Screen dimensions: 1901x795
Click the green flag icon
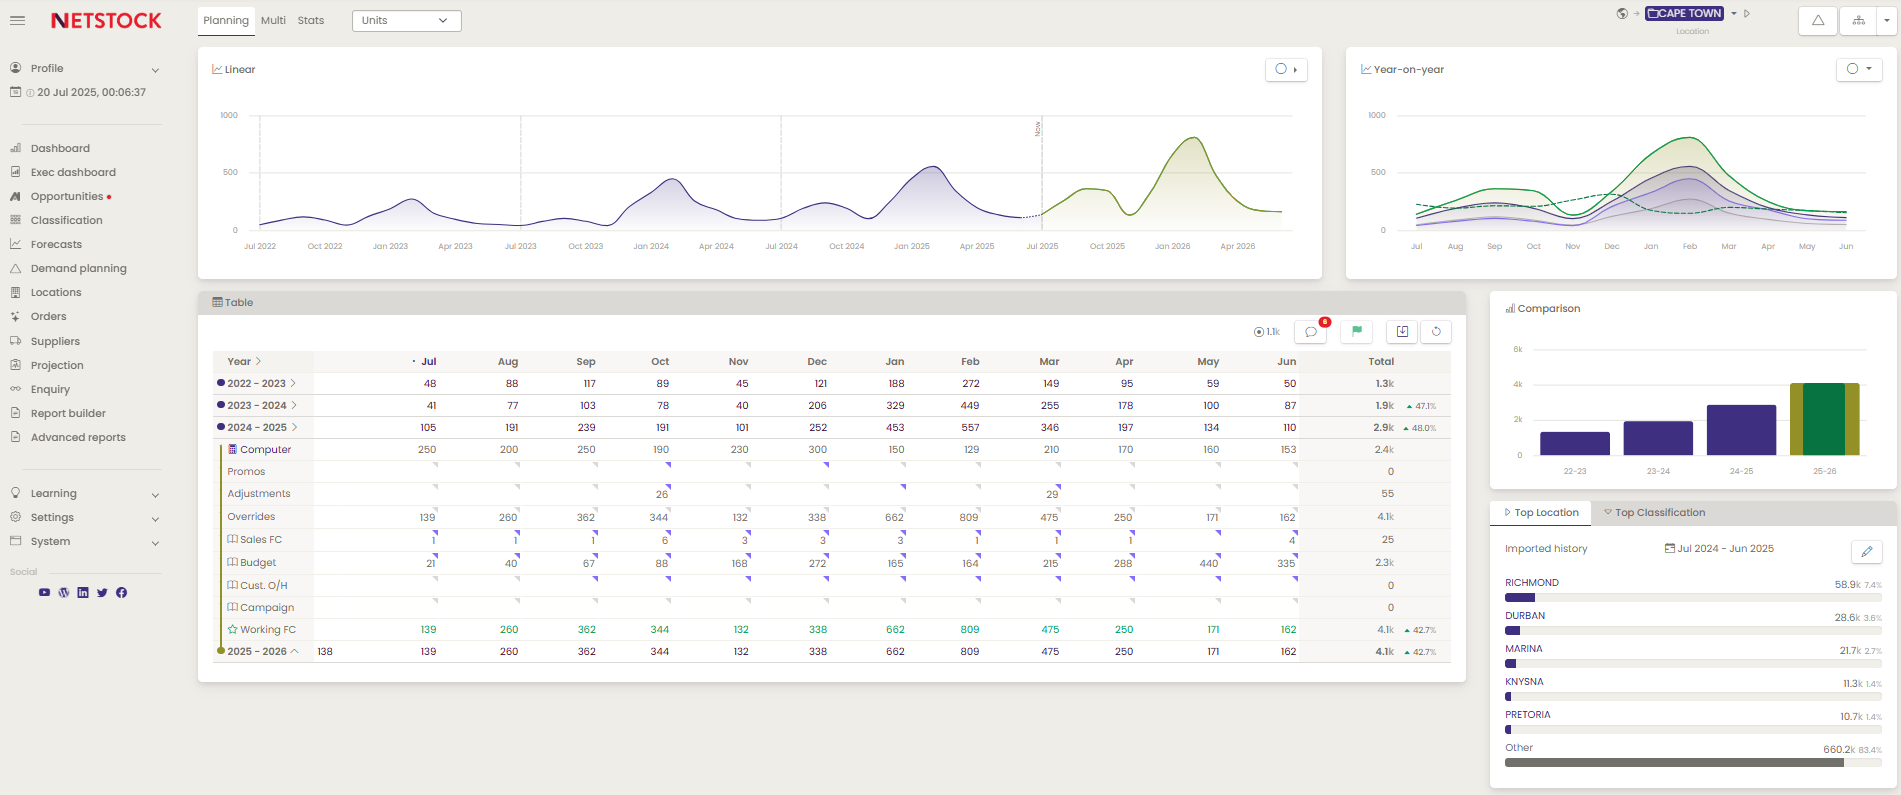coord(1357,332)
